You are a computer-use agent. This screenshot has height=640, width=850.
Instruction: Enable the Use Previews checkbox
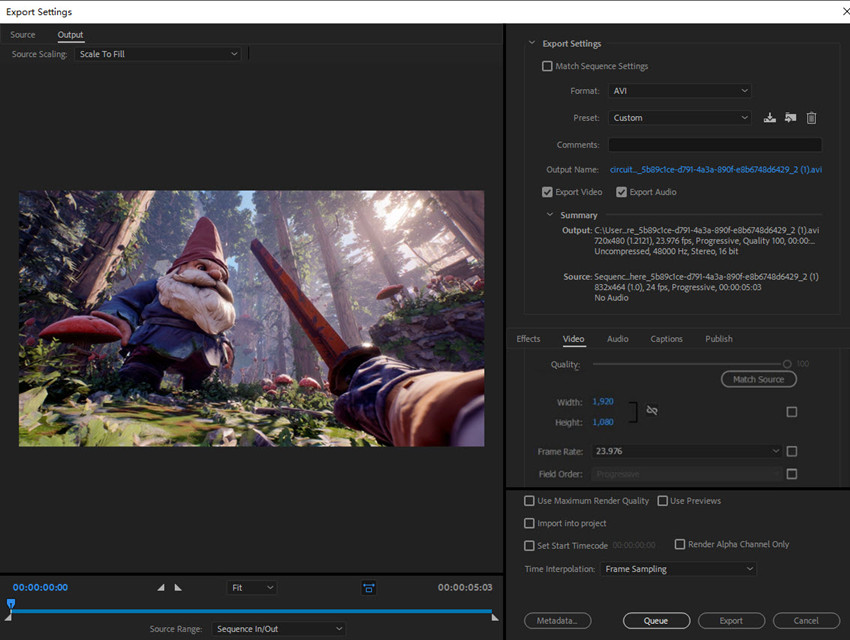(x=662, y=501)
